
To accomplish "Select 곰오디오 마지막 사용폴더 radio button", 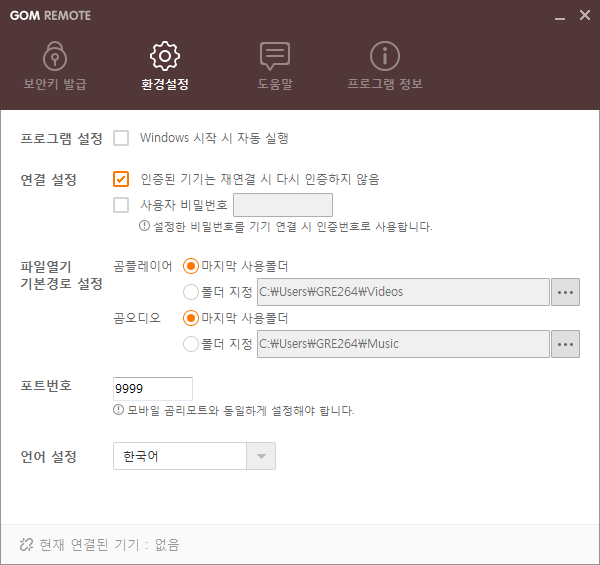I will pyautogui.click(x=191, y=318).
